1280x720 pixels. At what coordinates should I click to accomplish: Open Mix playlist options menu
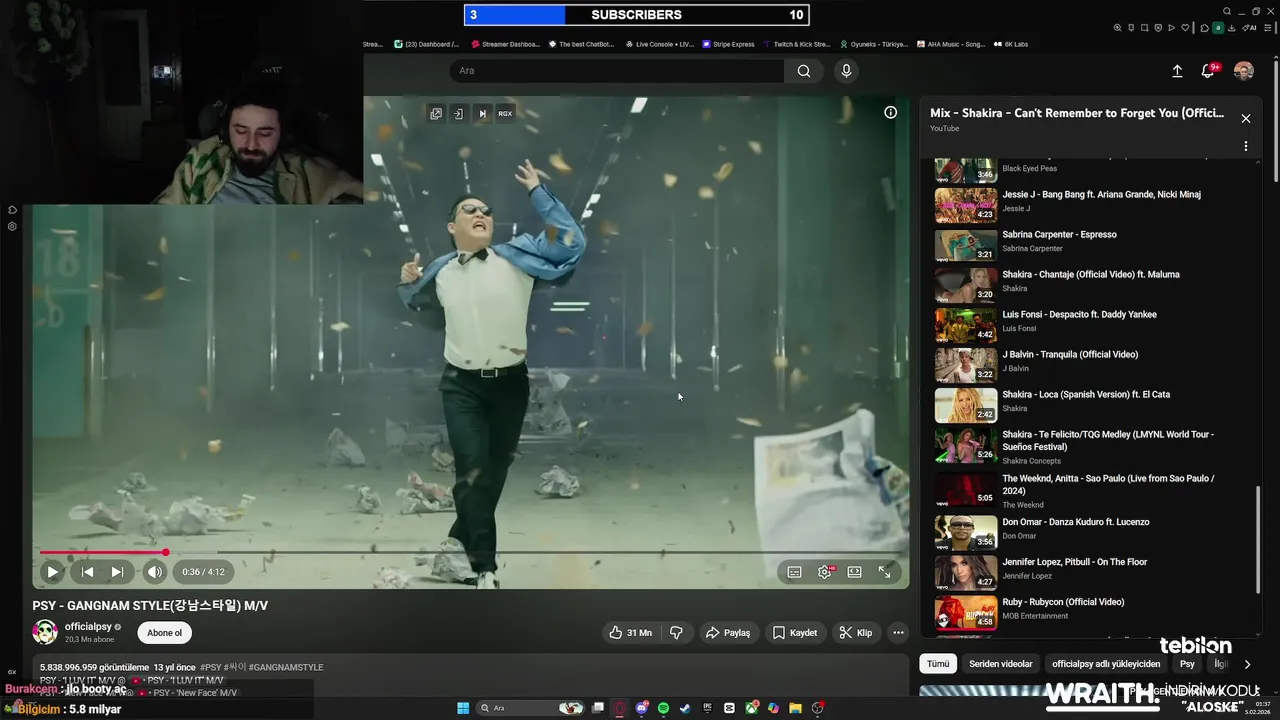[x=1246, y=146]
